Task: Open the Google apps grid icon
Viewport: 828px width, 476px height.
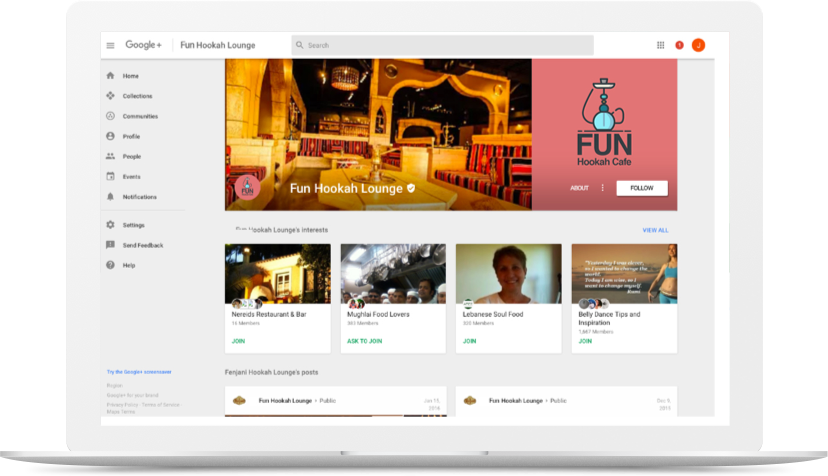Action: coord(661,45)
